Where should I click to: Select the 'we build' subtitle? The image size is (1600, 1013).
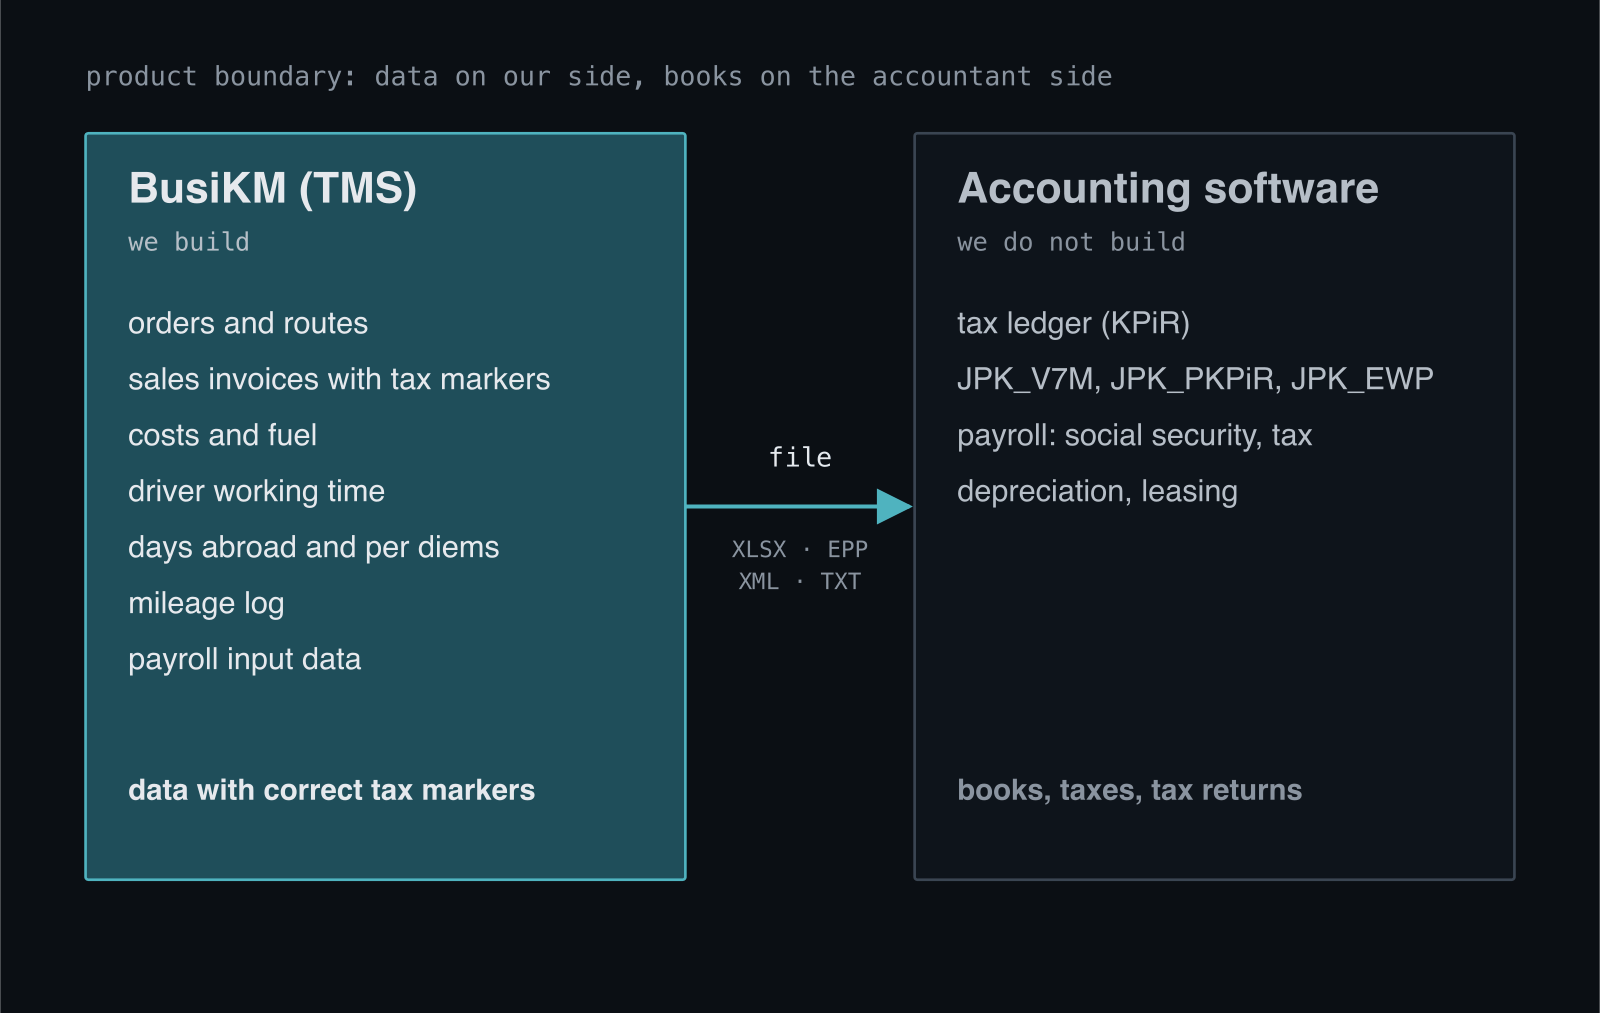click(189, 242)
